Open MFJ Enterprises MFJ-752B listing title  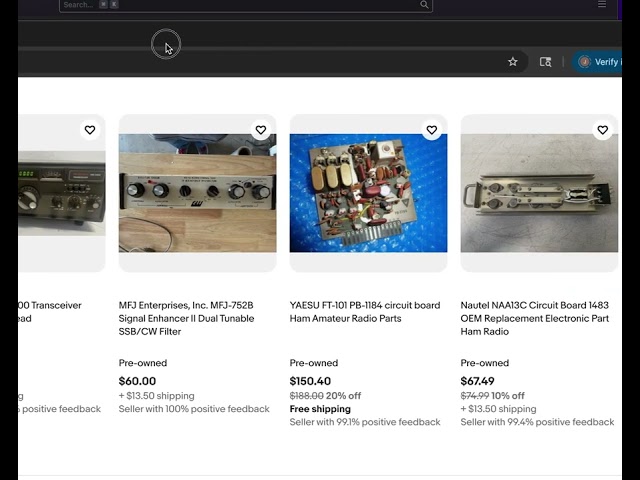(187, 318)
